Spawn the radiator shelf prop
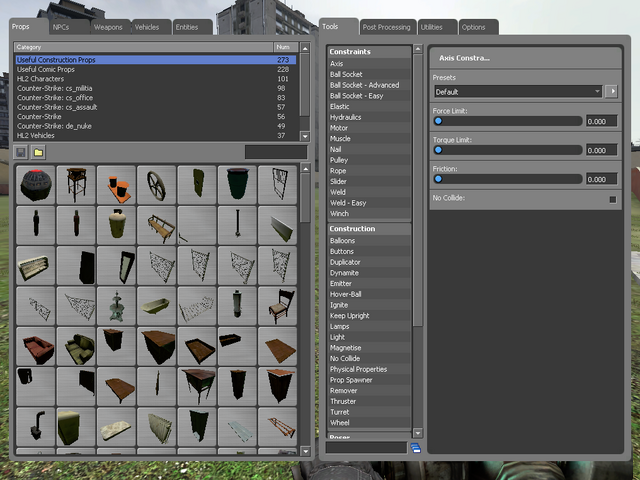 [36, 266]
